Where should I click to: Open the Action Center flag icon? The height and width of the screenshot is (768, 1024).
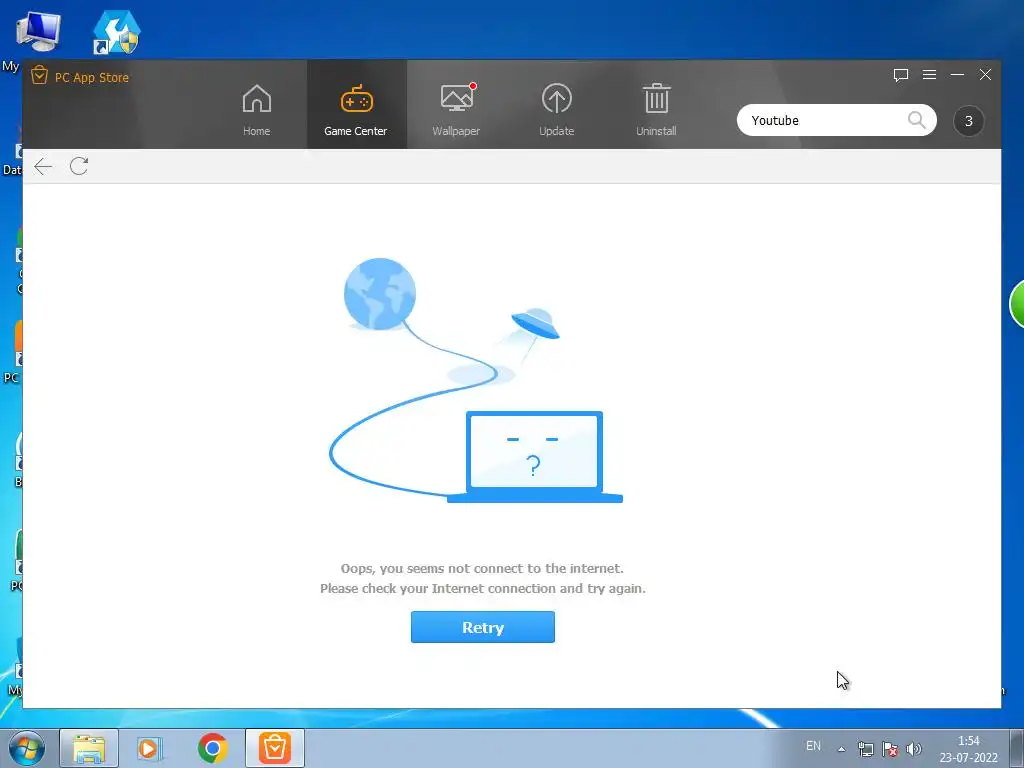(890, 749)
